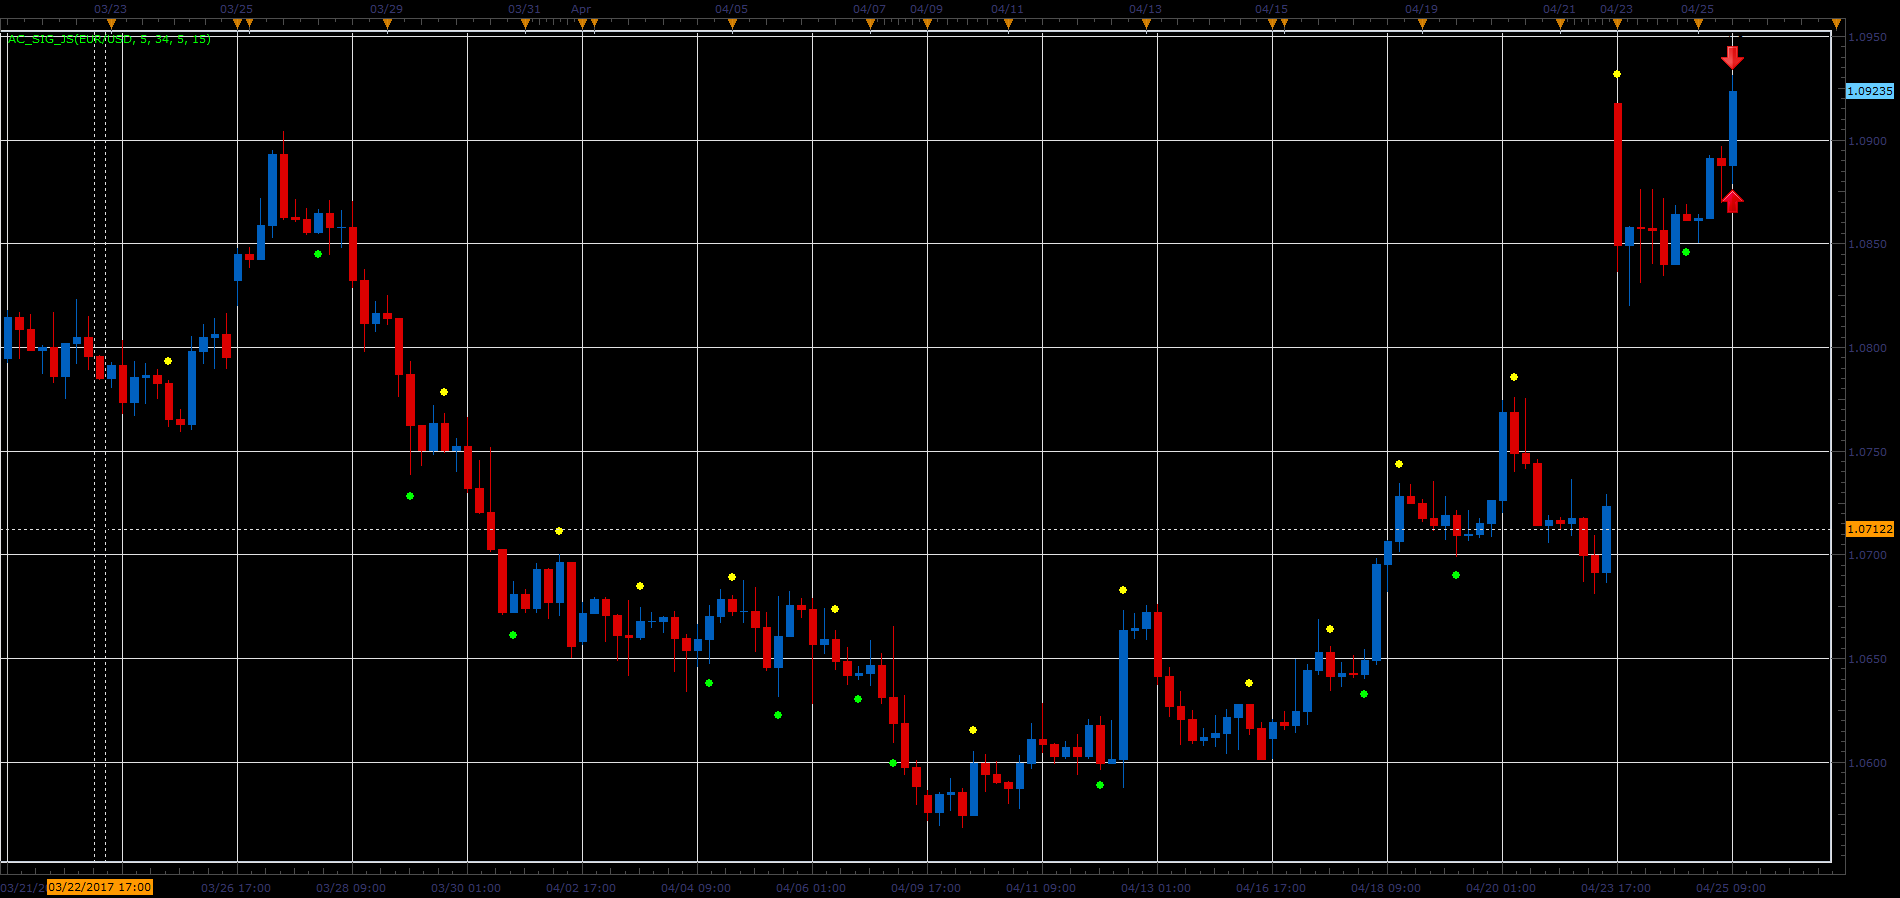Screen dimensions: 1900x898
Task: Select the orange day marker below 04/13
Action: tap(1146, 24)
